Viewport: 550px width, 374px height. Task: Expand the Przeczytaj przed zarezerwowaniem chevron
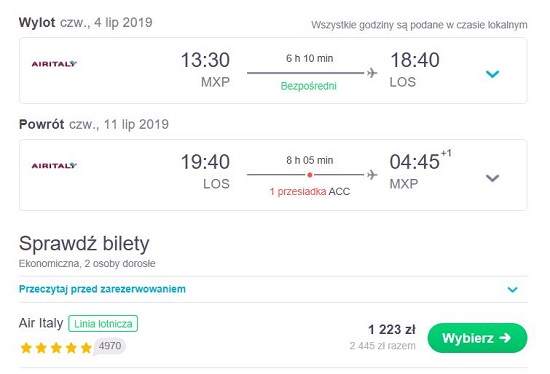coord(512,290)
